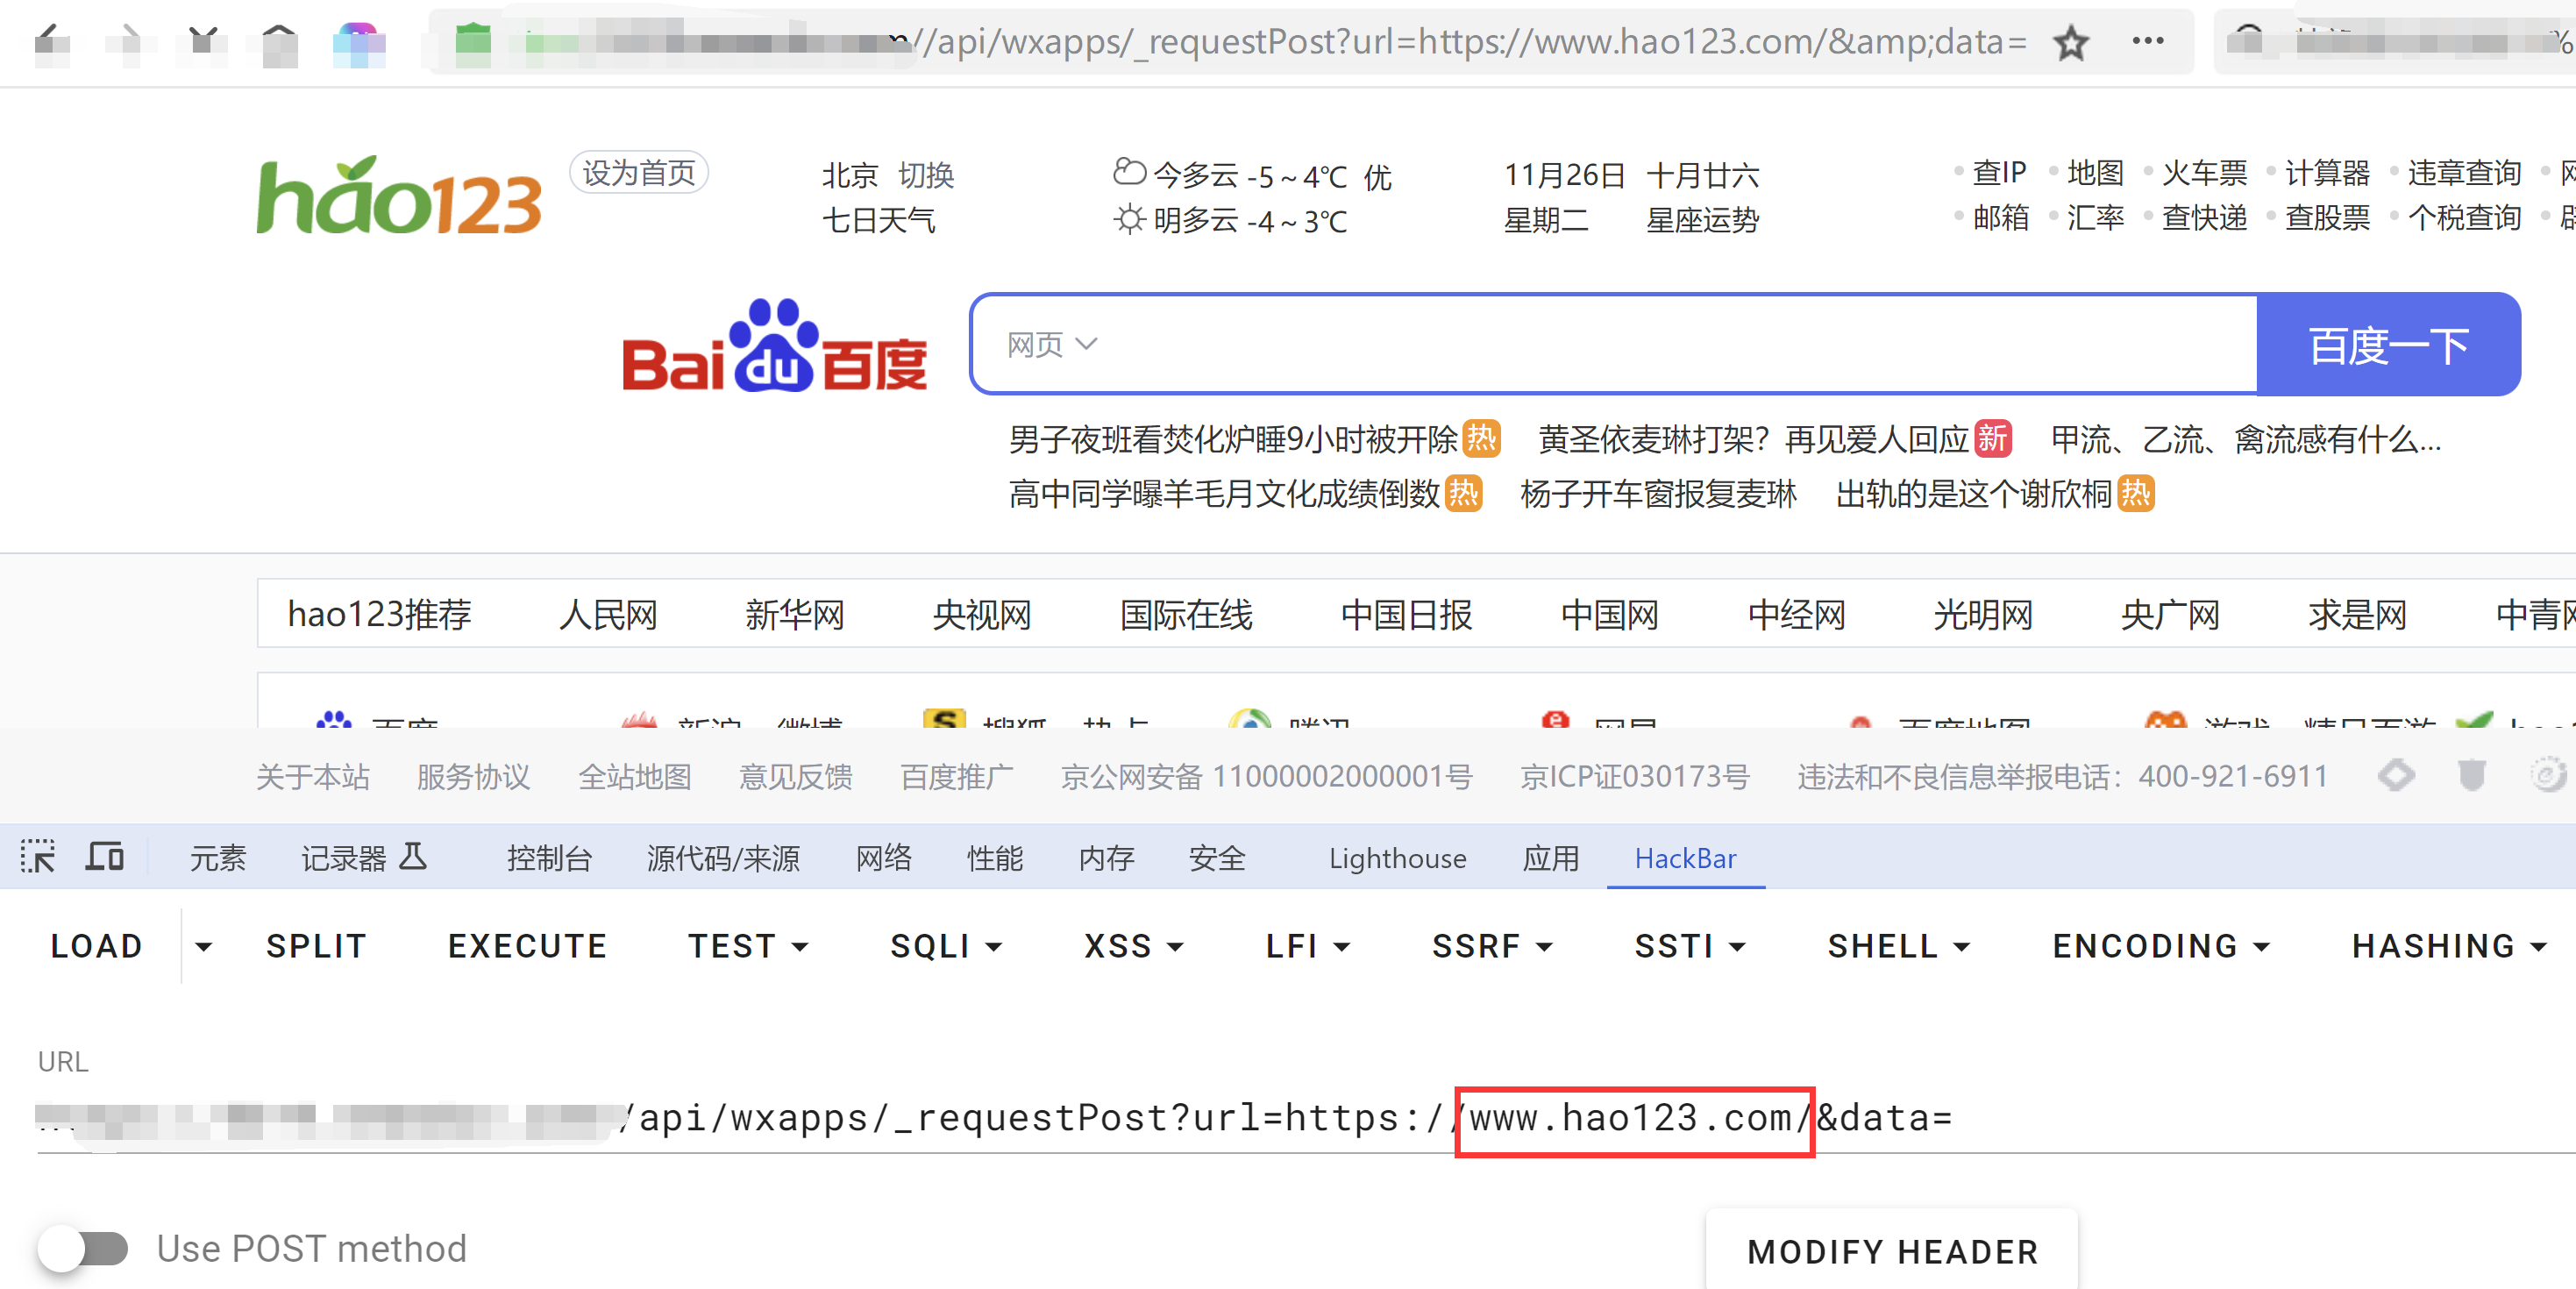This screenshot has width=2576, height=1289.
Task: Click the MODIFY HEADER button
Action: 1892,1251
